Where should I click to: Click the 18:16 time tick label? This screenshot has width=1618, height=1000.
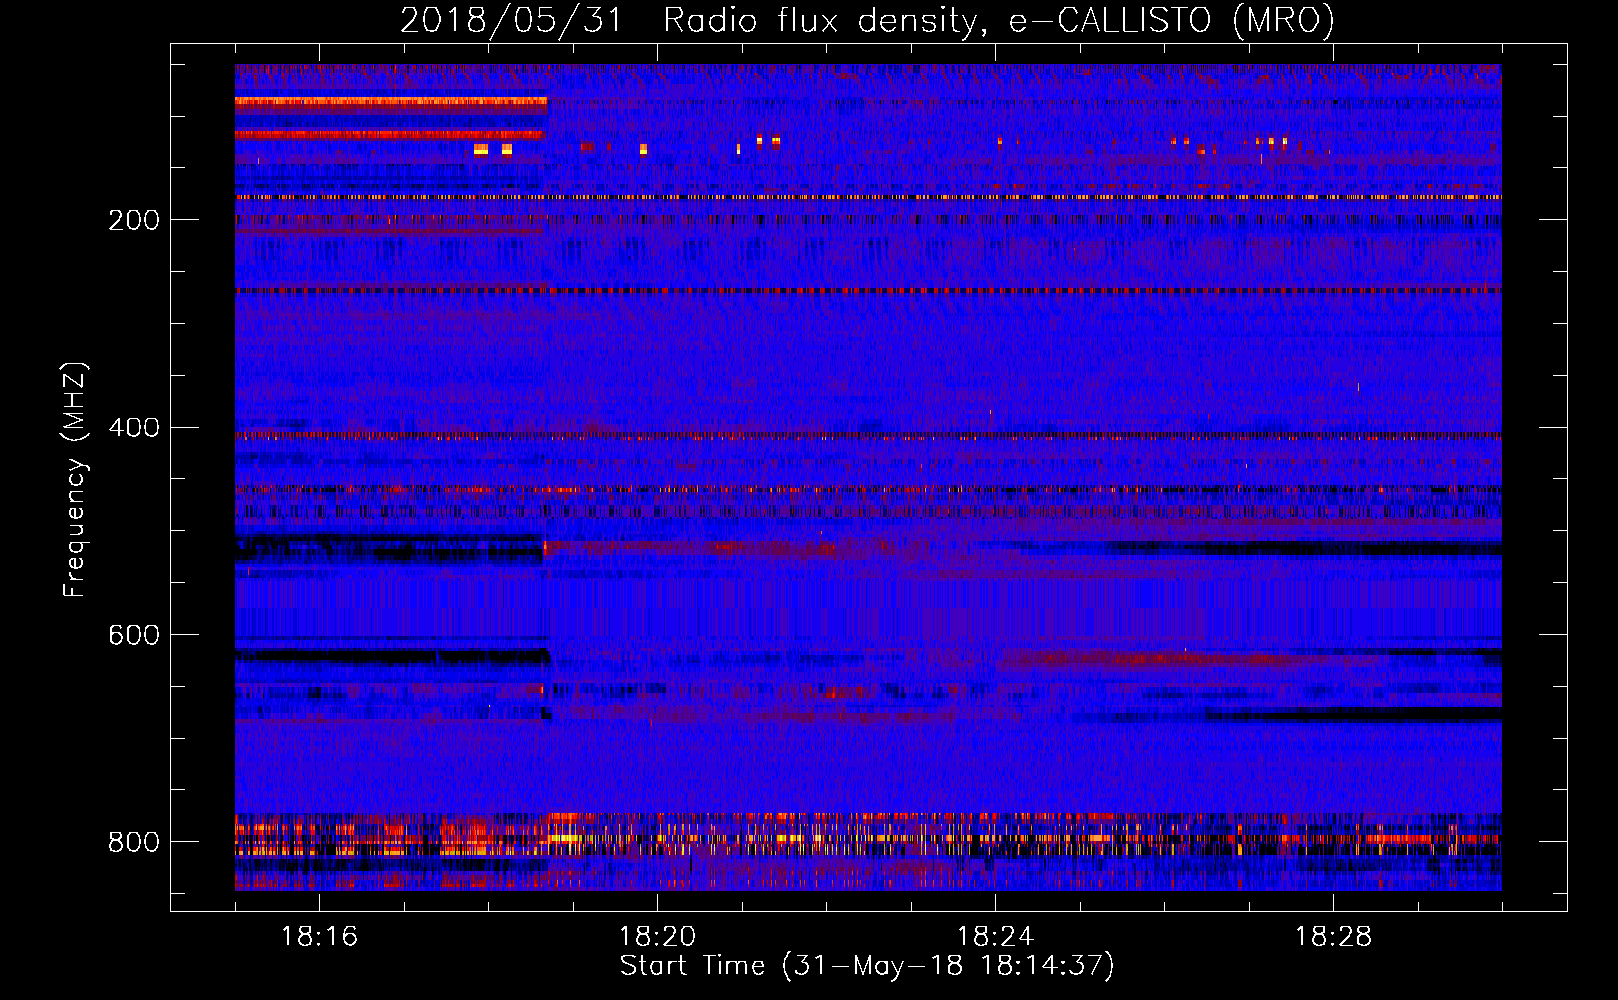319,937
